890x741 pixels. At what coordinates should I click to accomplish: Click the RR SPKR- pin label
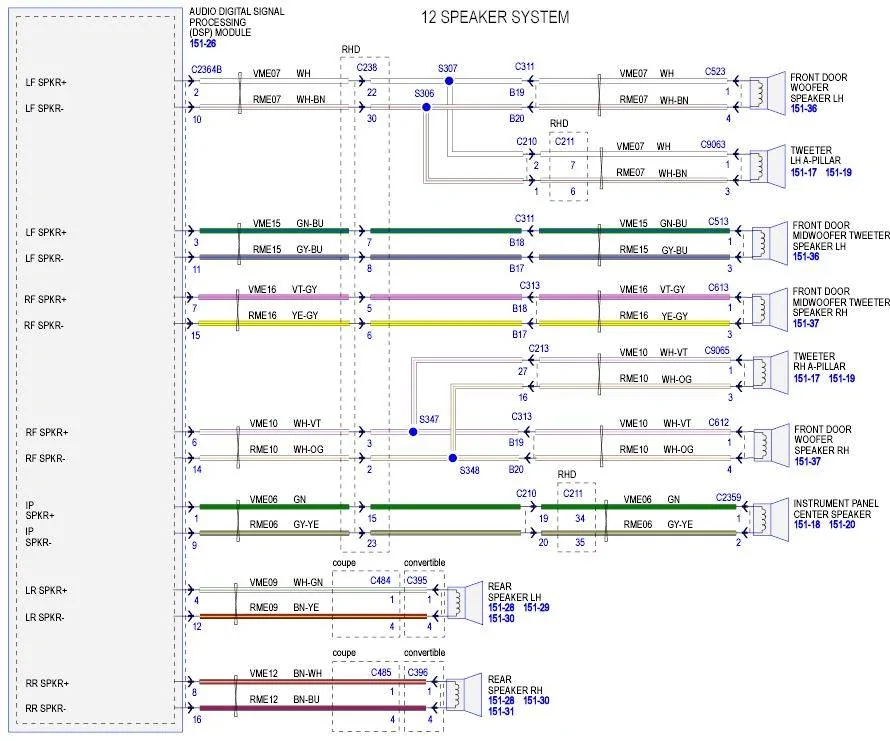point(45,709)
